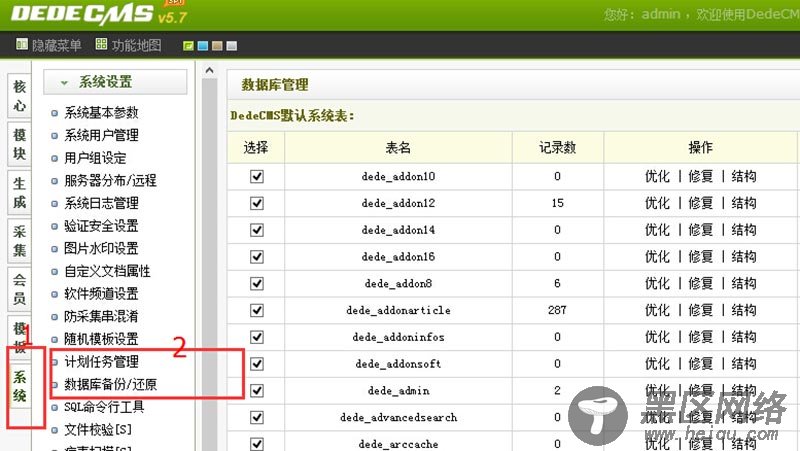Click the 隐藏菜单 hide-menu icon

point(21,44)
